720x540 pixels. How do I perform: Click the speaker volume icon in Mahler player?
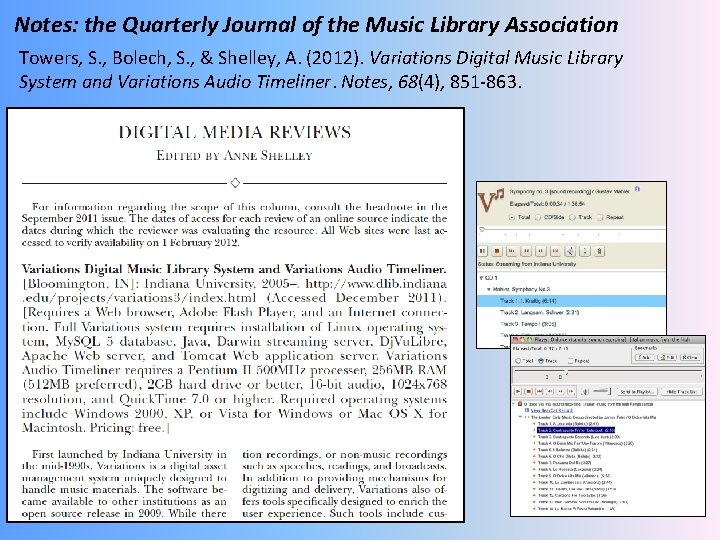pyautogui.click(x=570, y=251)
